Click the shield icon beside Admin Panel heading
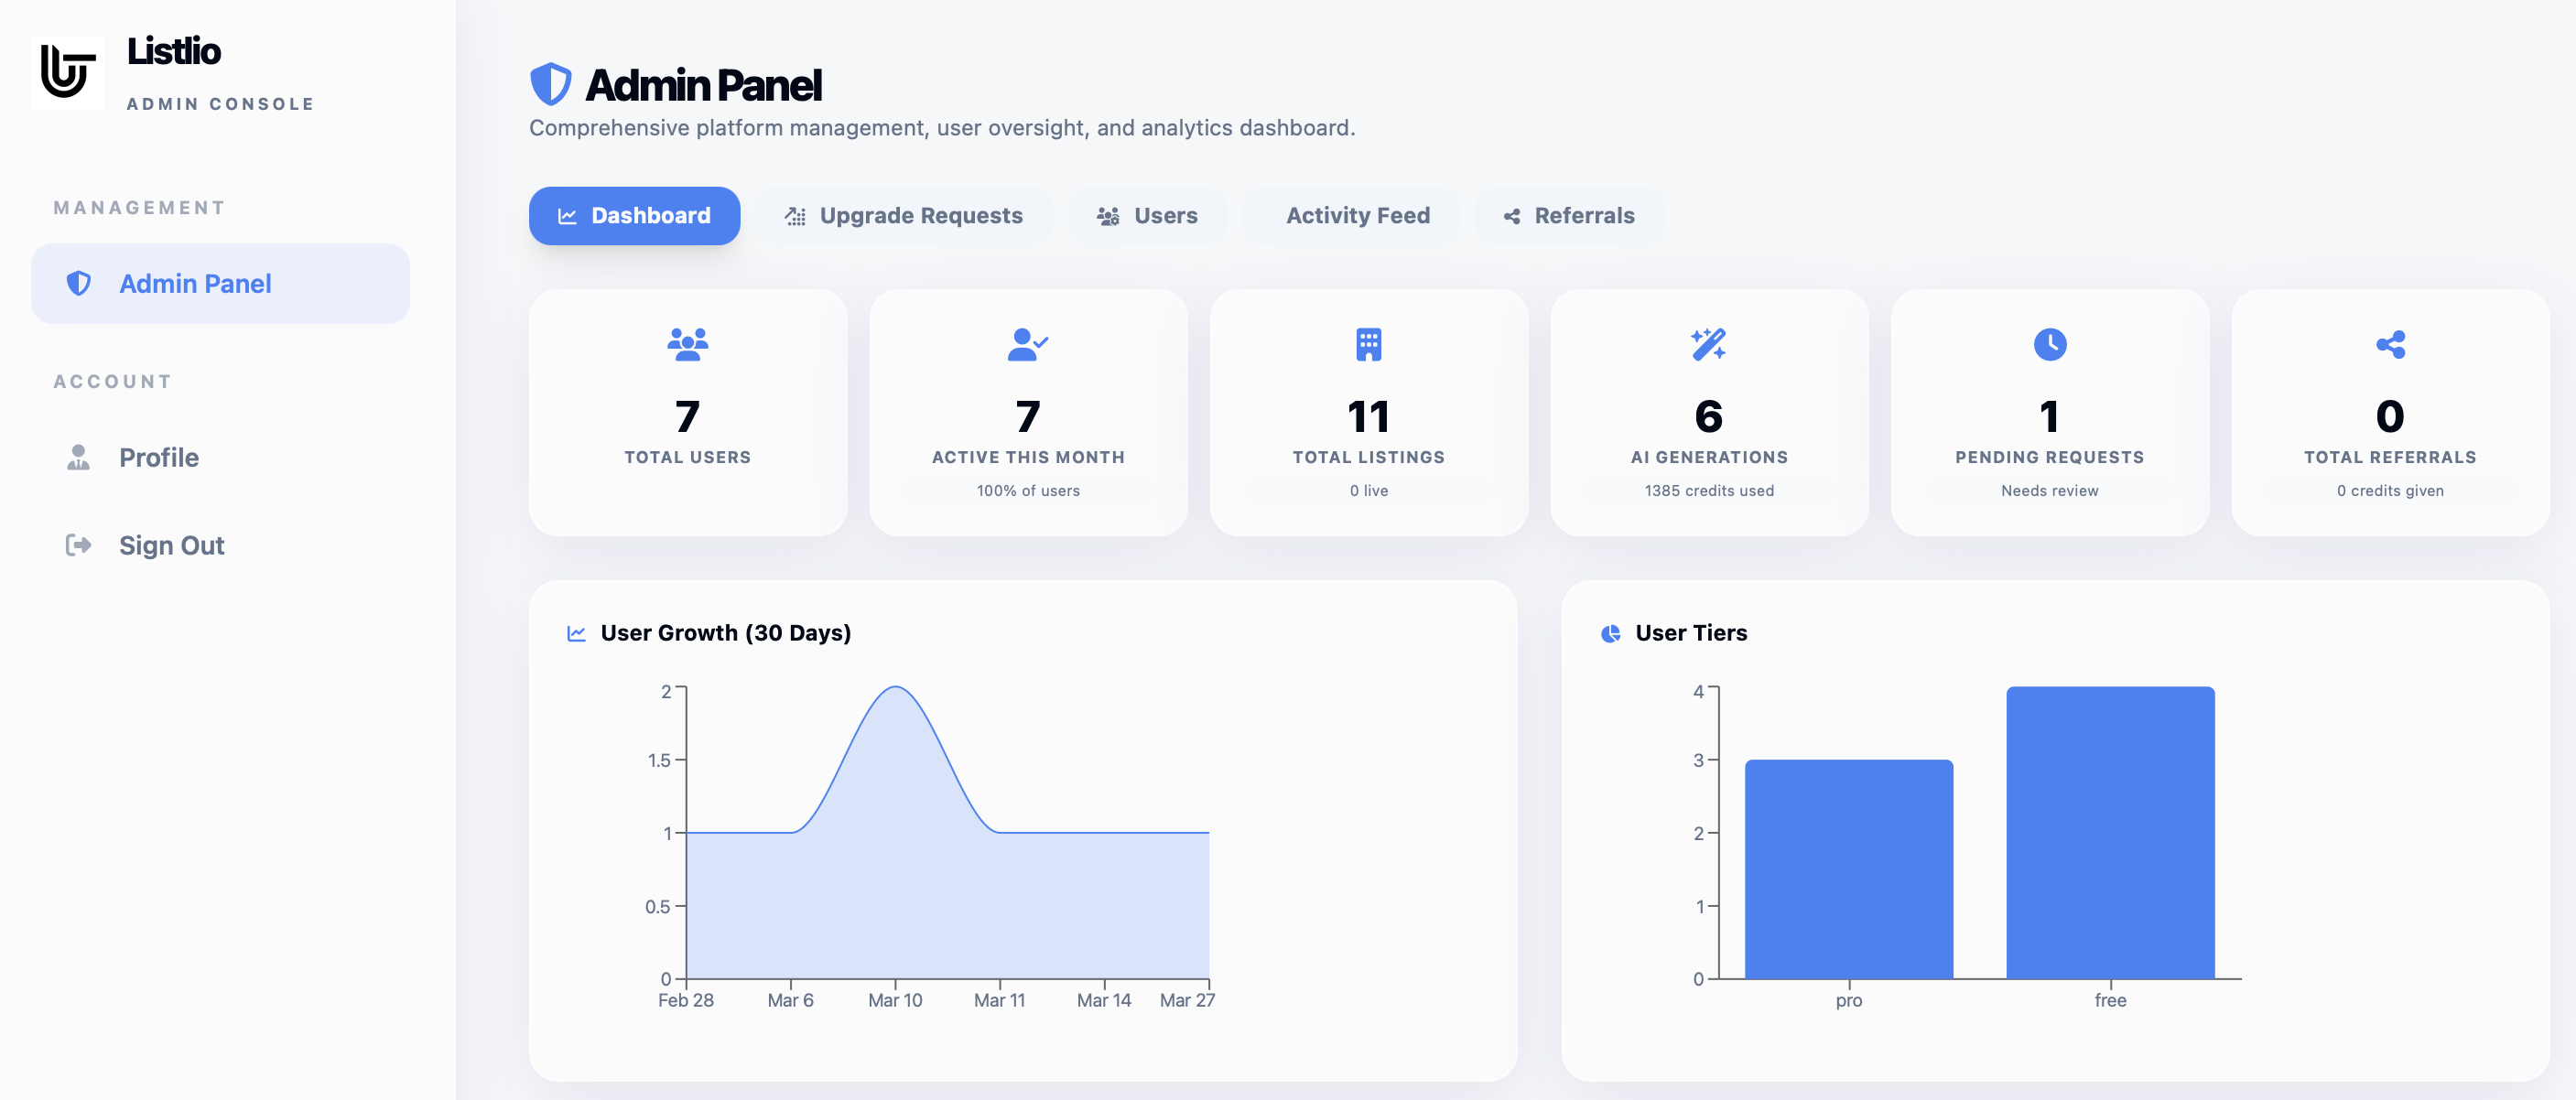2576x1100 pixels. tap(550, 85)
